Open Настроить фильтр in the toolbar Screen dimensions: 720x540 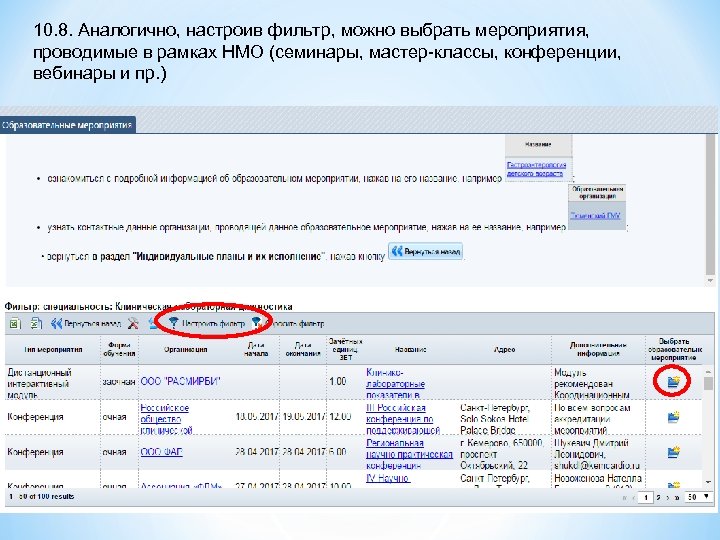click(x=207, y=323)
